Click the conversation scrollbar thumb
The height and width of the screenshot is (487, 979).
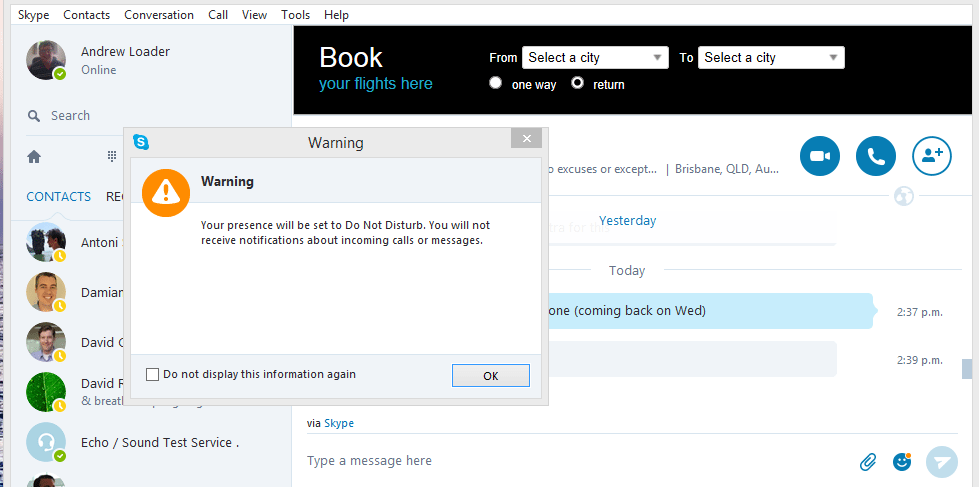pos(967,368)
